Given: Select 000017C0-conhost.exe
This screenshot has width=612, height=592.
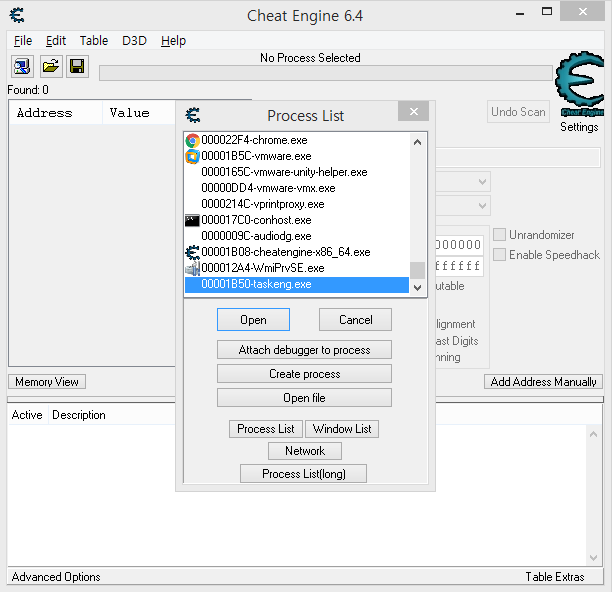Looking at the screenshot, I should 297,220.
